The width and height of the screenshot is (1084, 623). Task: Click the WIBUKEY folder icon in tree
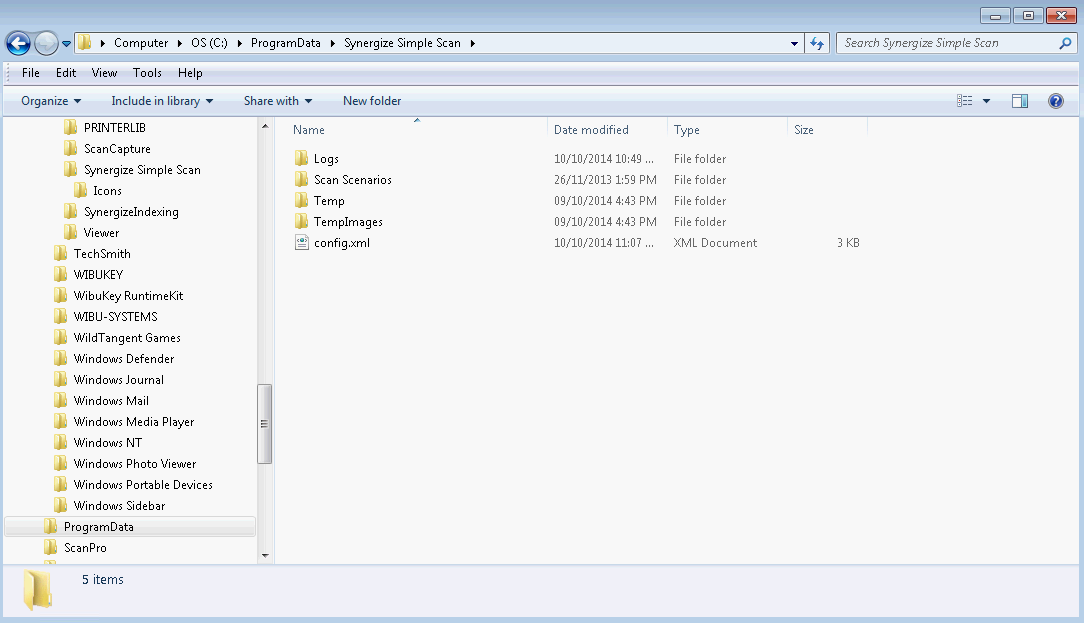pos(61,275)
